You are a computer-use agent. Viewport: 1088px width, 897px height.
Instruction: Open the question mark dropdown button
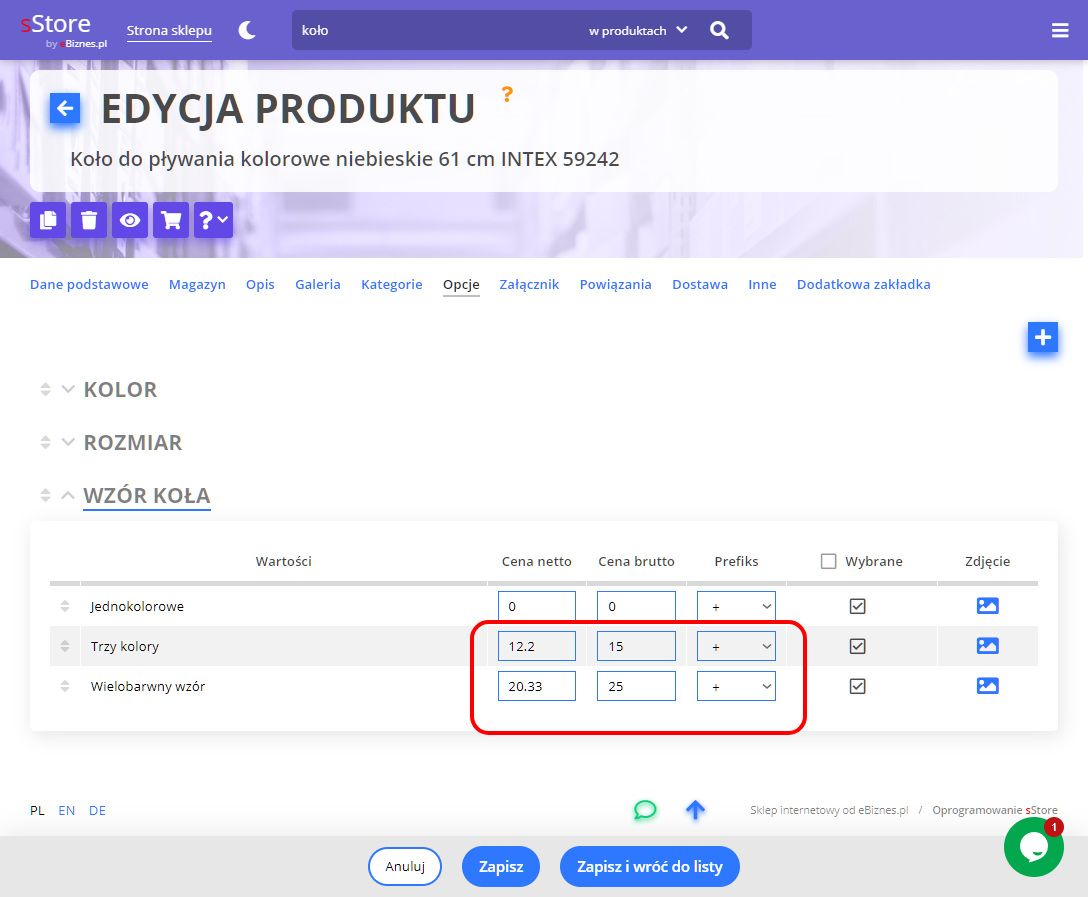[x=213, y=220]
